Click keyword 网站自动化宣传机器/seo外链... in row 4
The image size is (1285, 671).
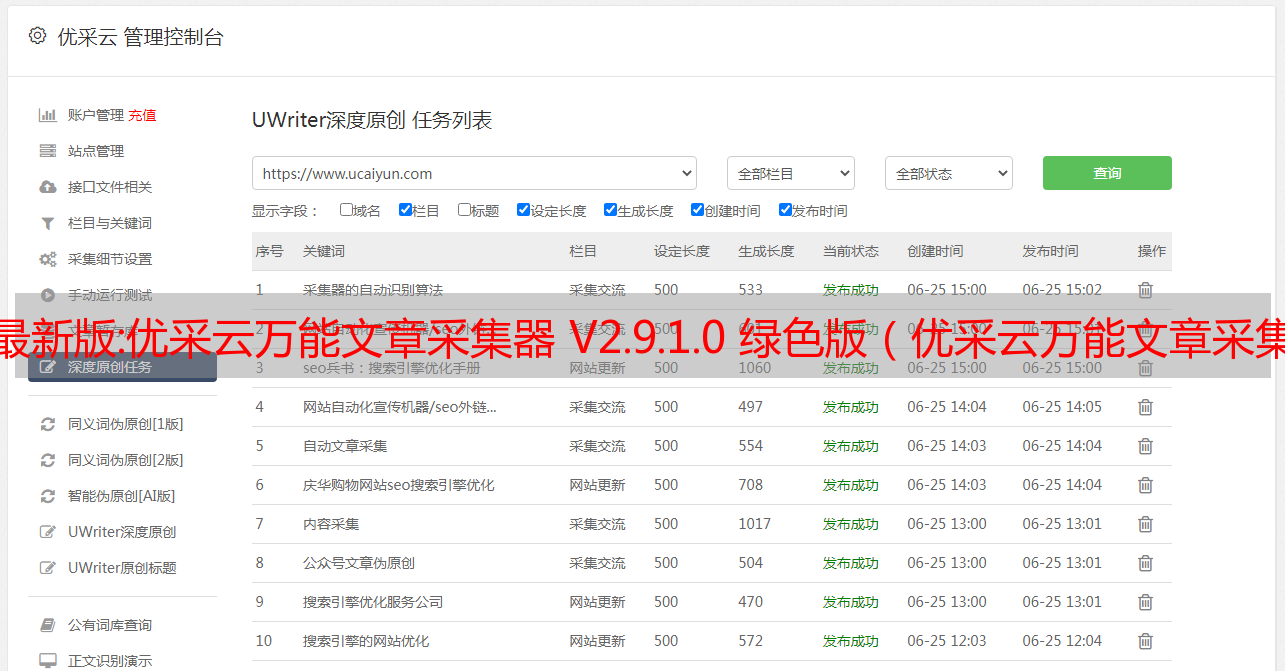[400, 407]
